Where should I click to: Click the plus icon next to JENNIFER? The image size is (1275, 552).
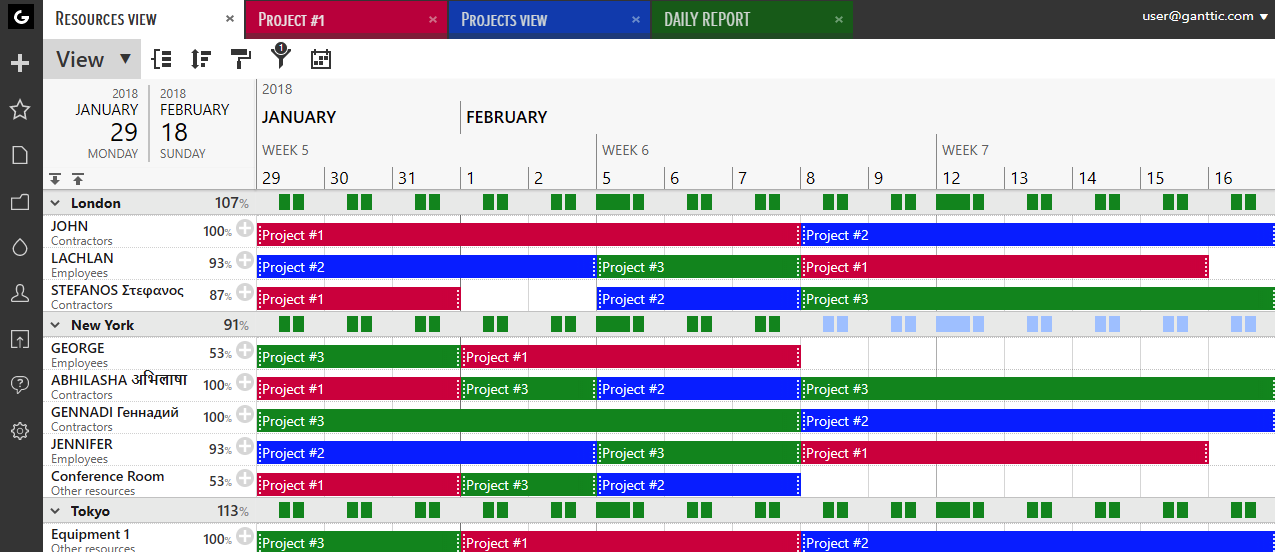(244, 446)
